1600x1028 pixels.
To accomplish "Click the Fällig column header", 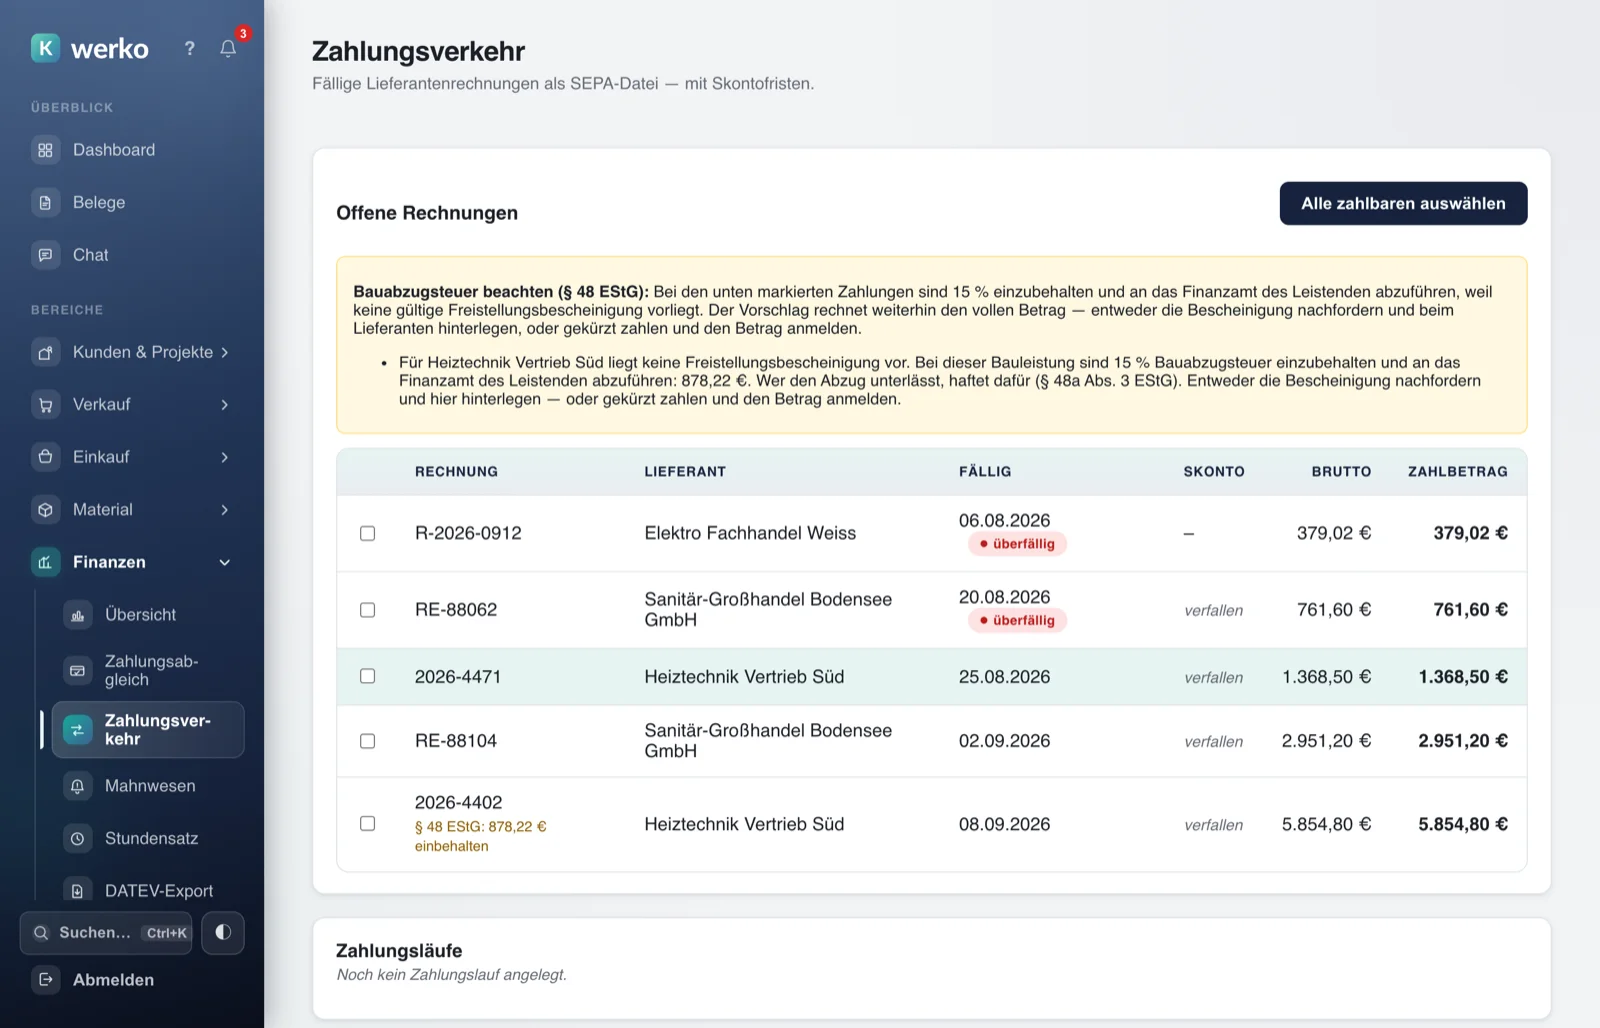I will click(985, 471).
